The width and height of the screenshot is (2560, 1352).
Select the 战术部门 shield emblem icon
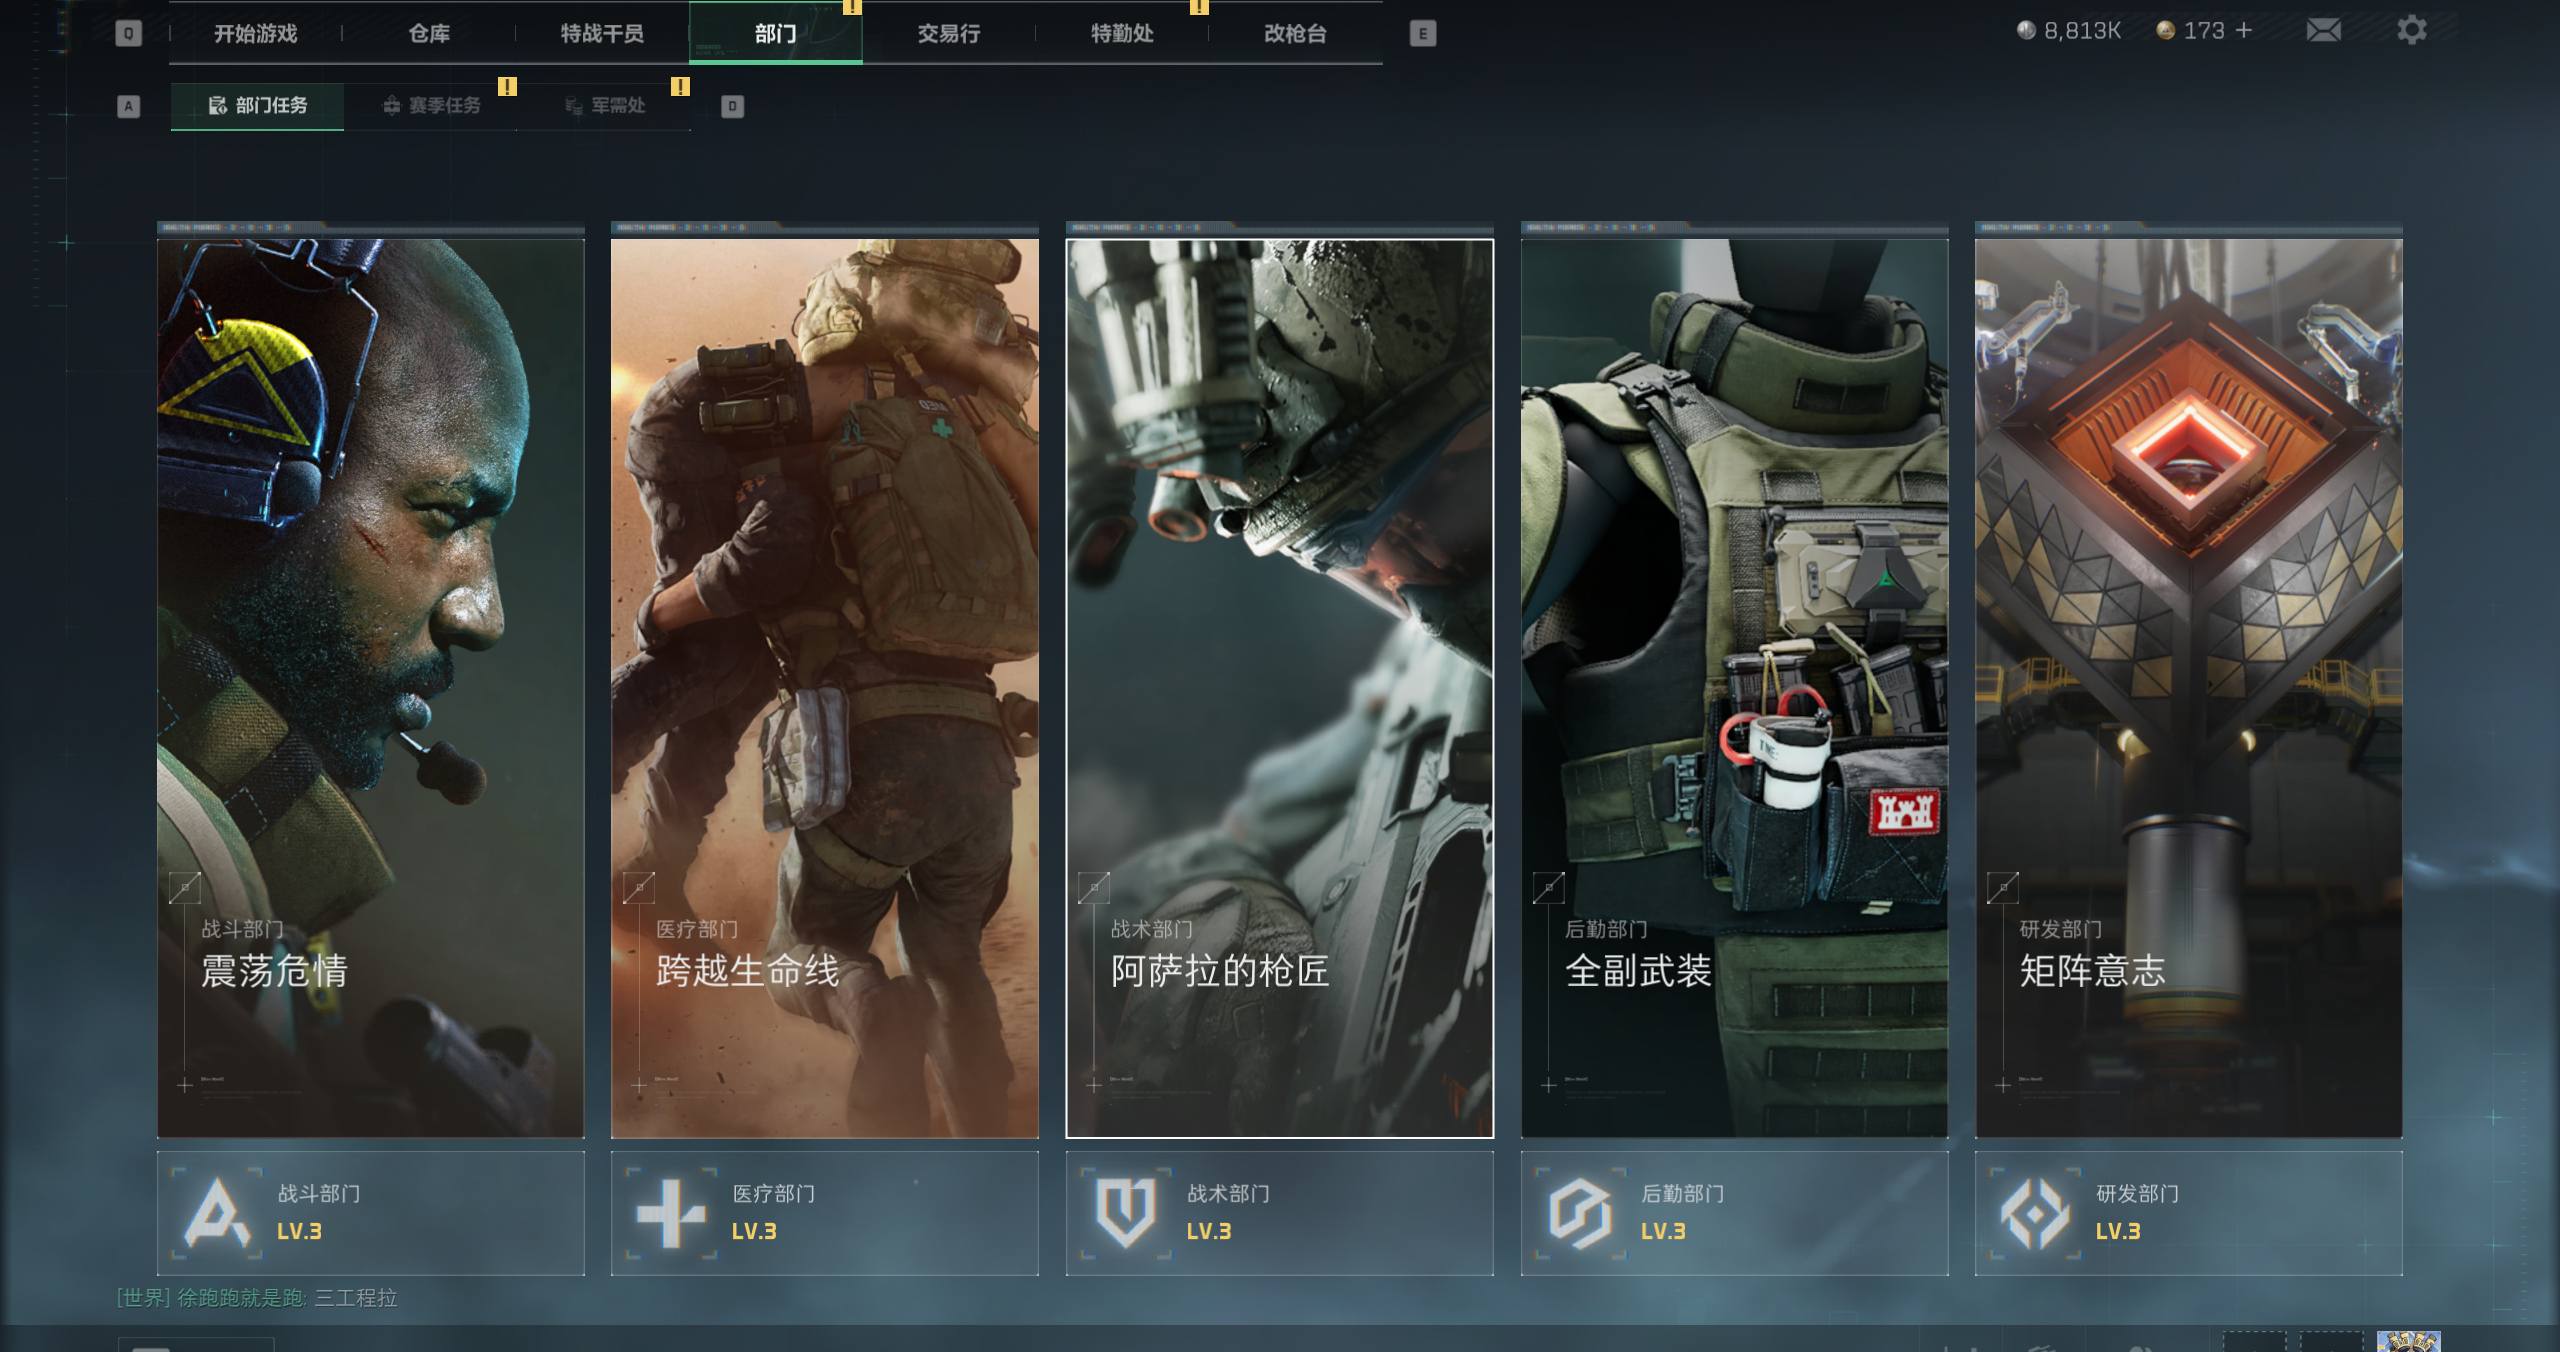click(x=1126, y=1213)
